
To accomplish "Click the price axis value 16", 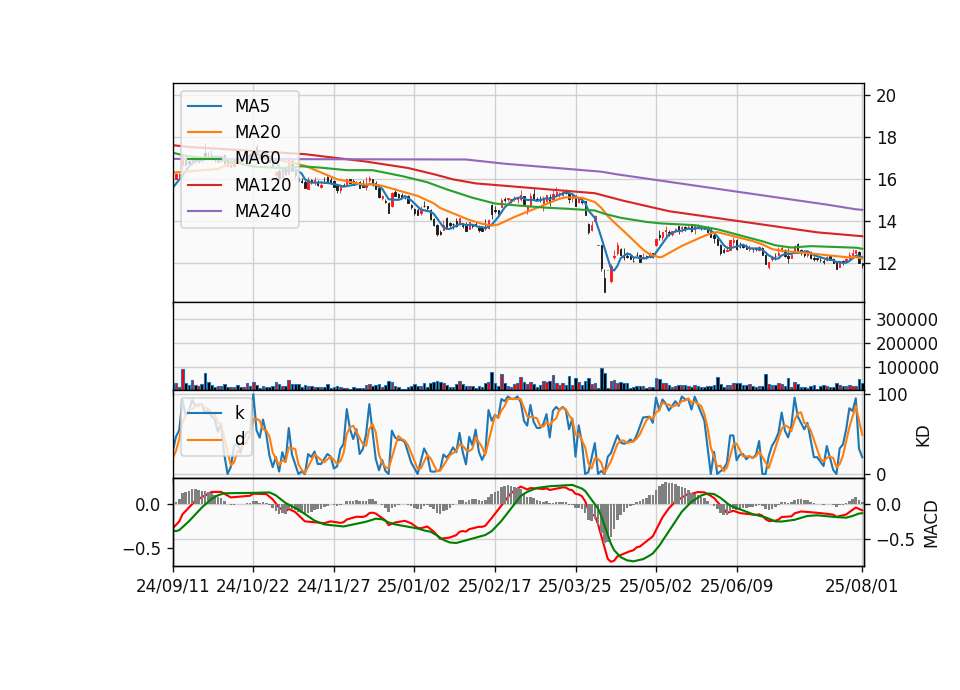I will click(x=886, y=180).
